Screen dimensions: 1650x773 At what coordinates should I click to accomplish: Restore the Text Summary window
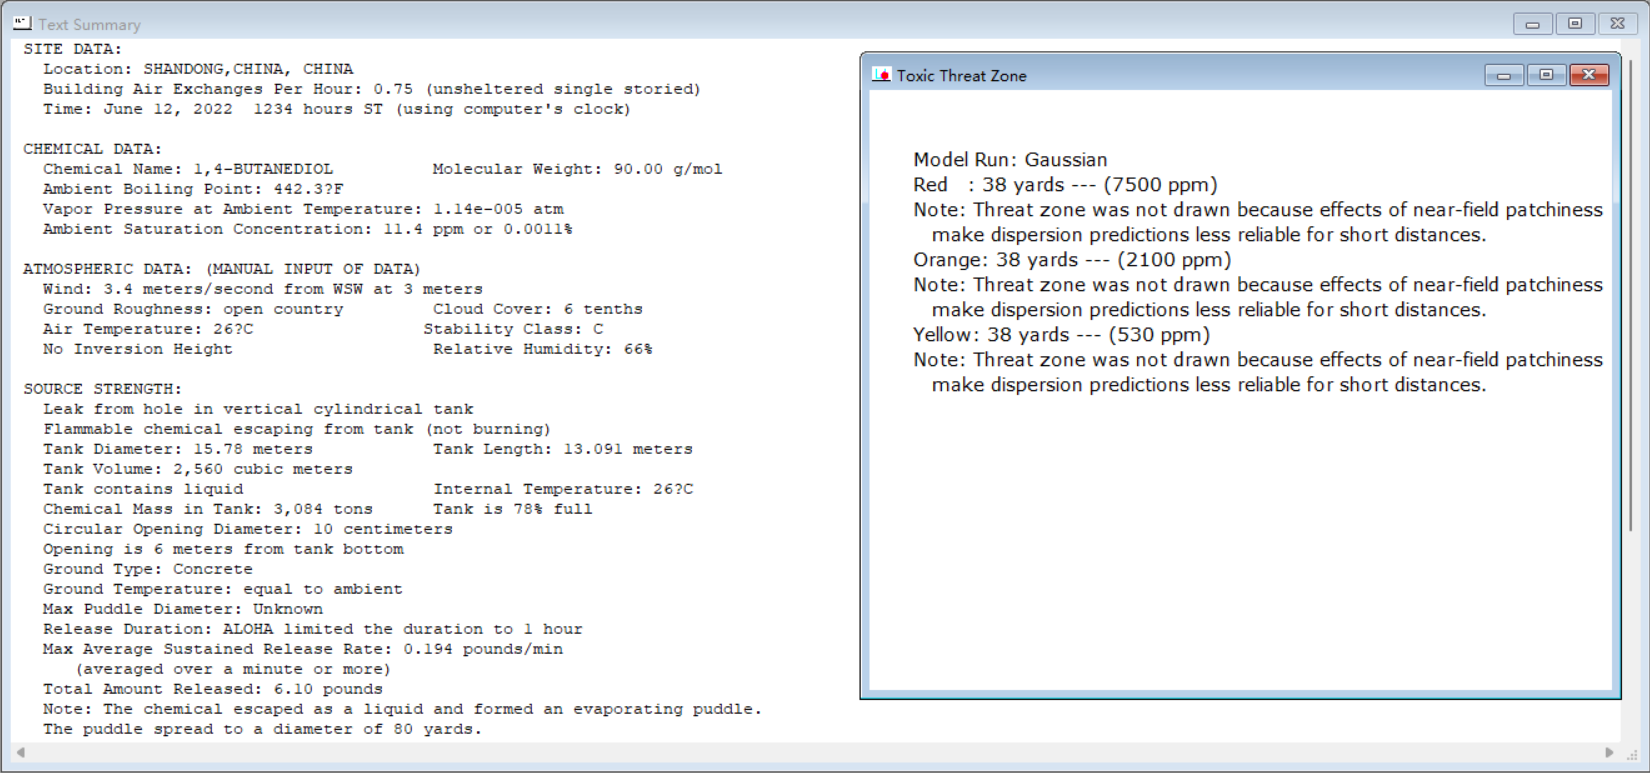click(1575, 23)
